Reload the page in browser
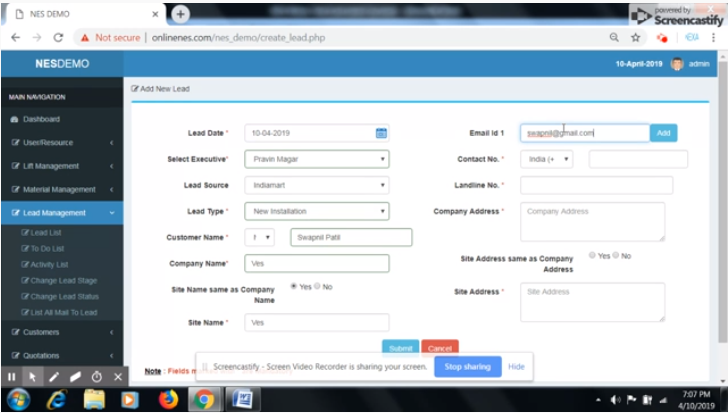The height and width of the screenshot is (413, 728). click(58, 37)
